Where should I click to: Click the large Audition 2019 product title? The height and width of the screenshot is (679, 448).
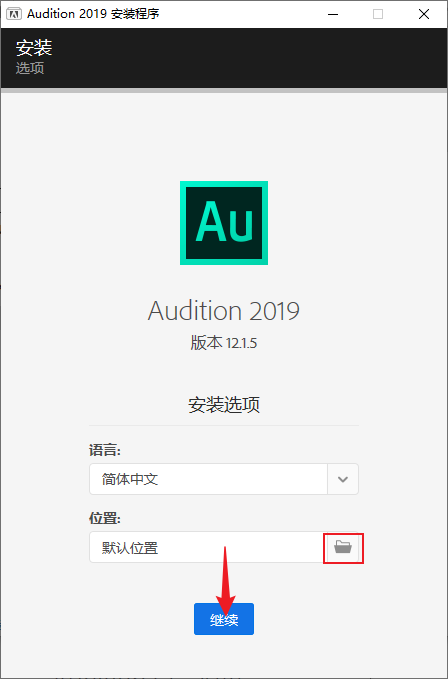224,310
